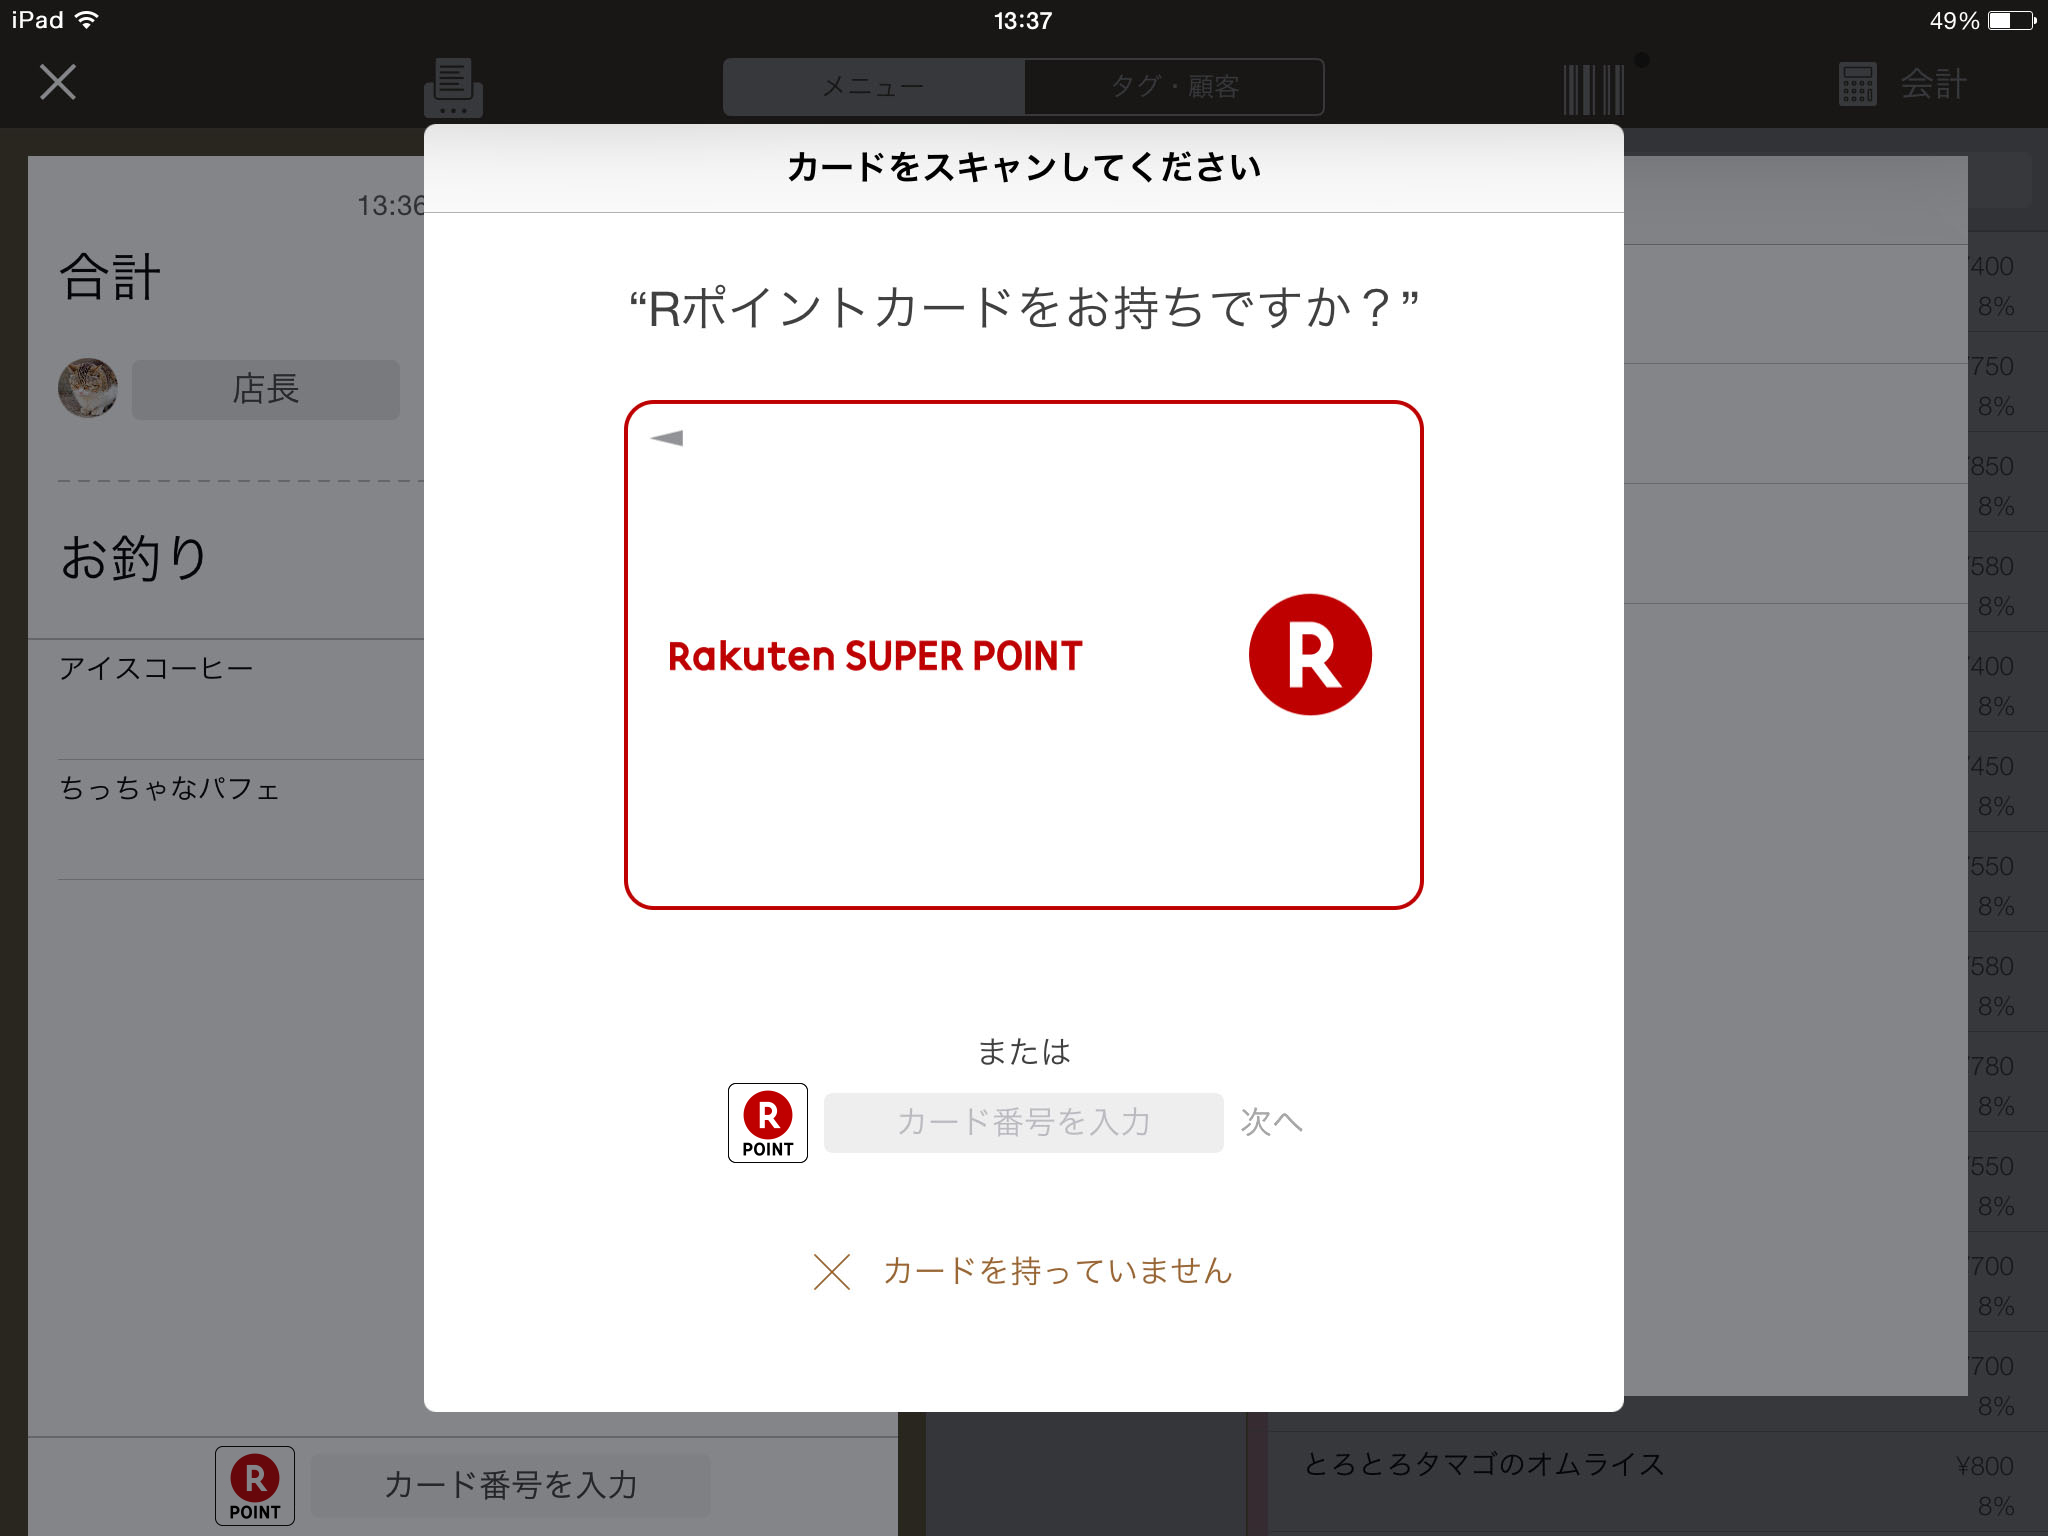Tap the カードをスキャンしてください dialog title
This screenshot has width=2048, height=1536.
1023,167
